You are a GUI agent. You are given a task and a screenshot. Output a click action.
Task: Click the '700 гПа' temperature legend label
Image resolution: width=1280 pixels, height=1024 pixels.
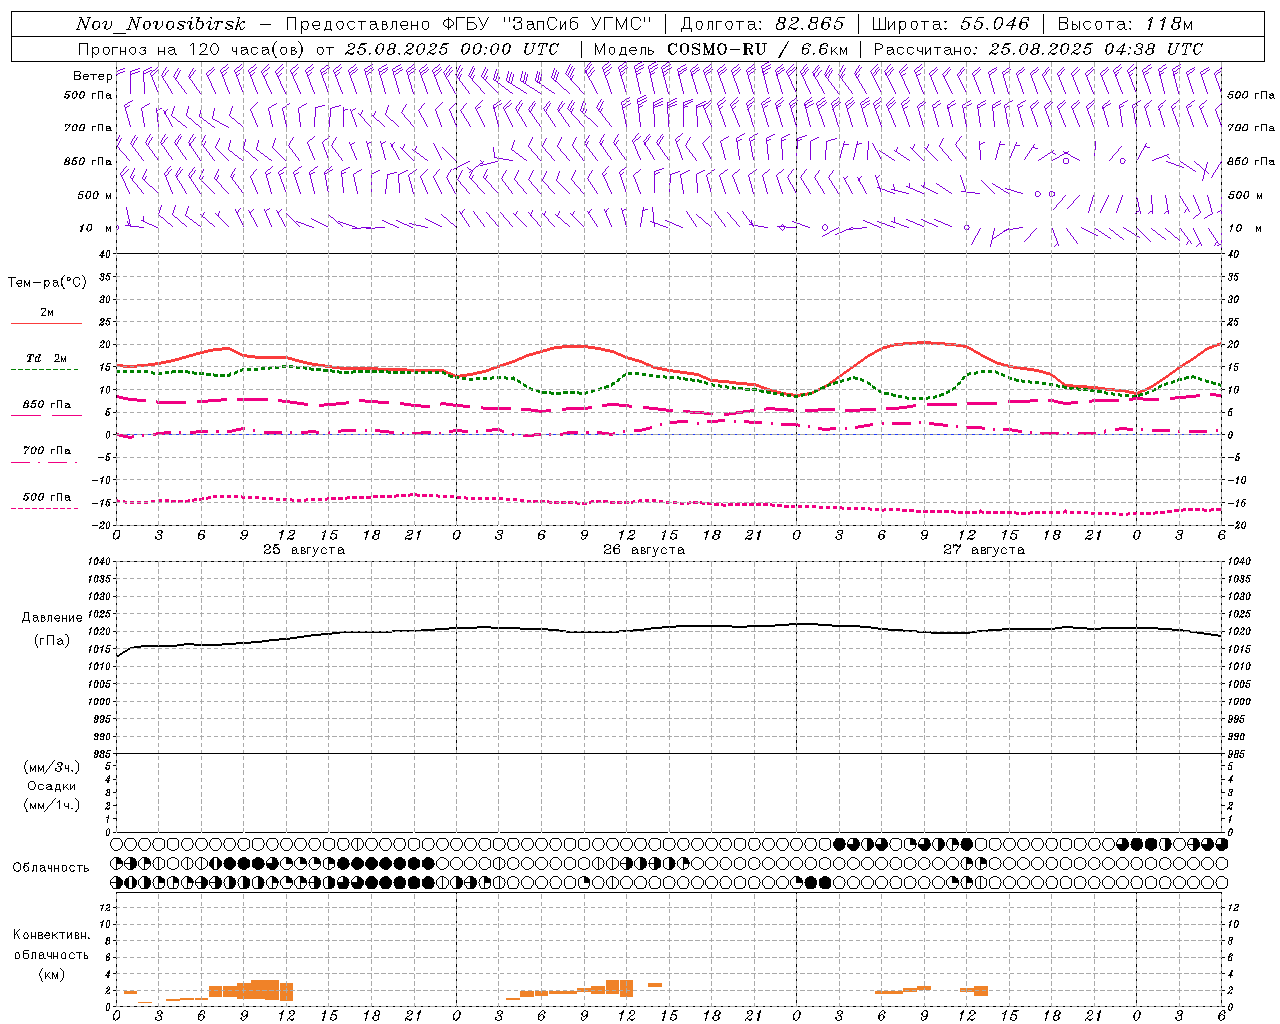tap(46, 451)
